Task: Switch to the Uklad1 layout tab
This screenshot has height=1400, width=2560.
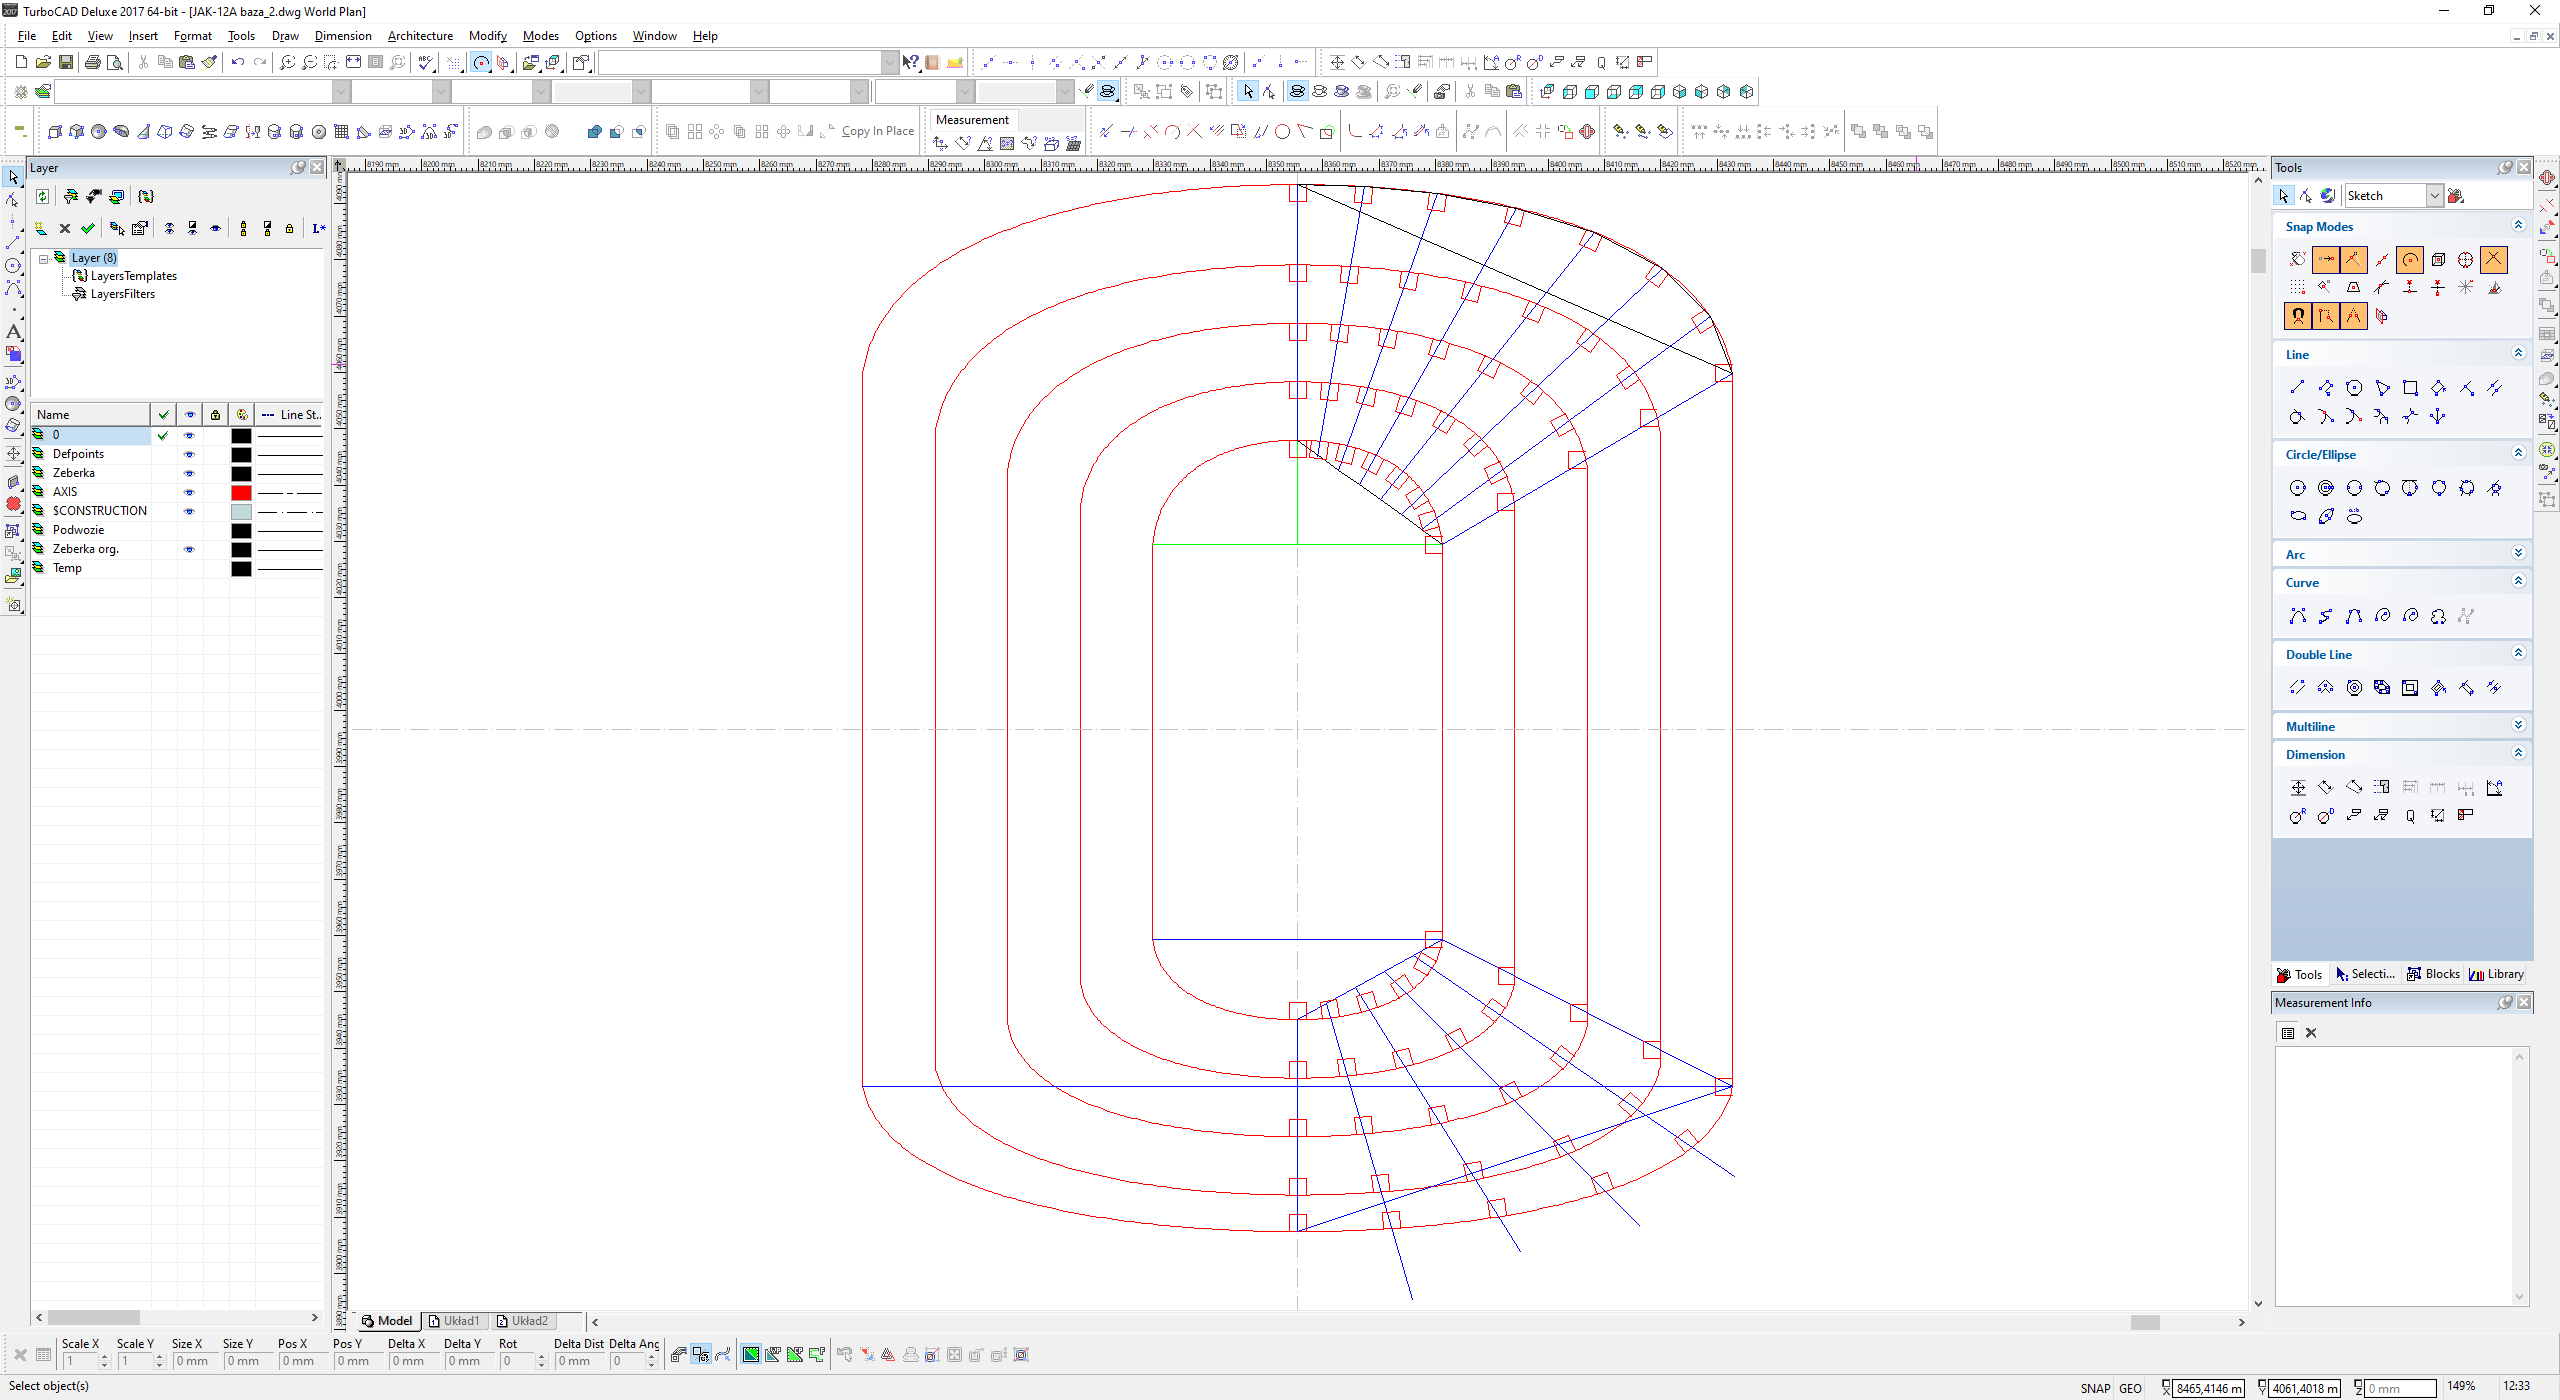Action: pyautogui.click(x=454, y=1321)
